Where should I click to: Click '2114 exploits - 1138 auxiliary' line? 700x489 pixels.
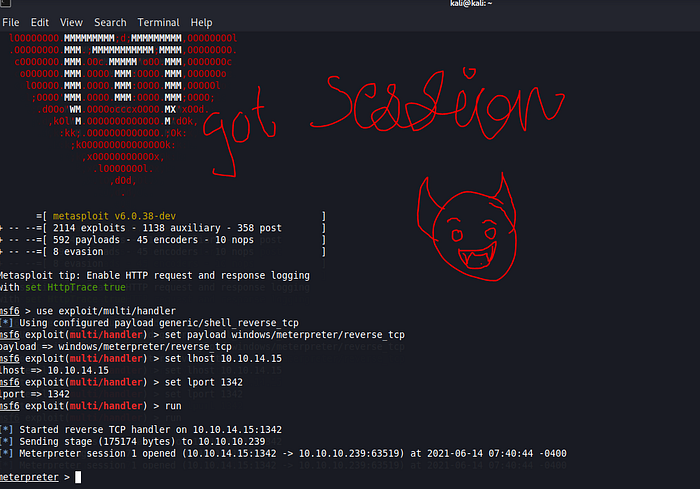[167, 228]
